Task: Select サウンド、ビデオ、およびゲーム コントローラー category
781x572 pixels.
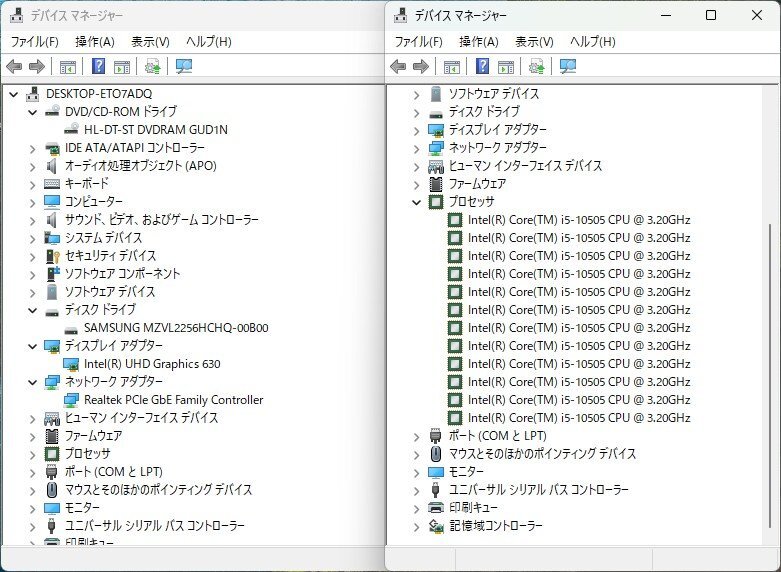Action: (162, 220)
